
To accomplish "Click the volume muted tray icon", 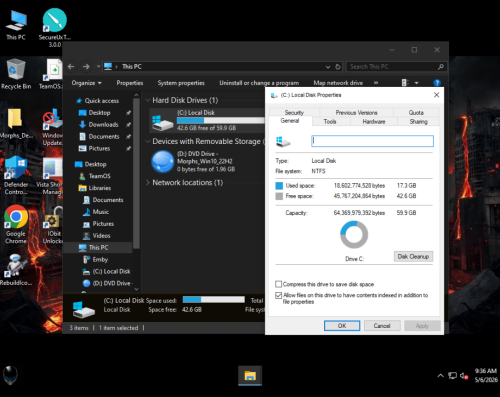I will (x=464, y=376).
